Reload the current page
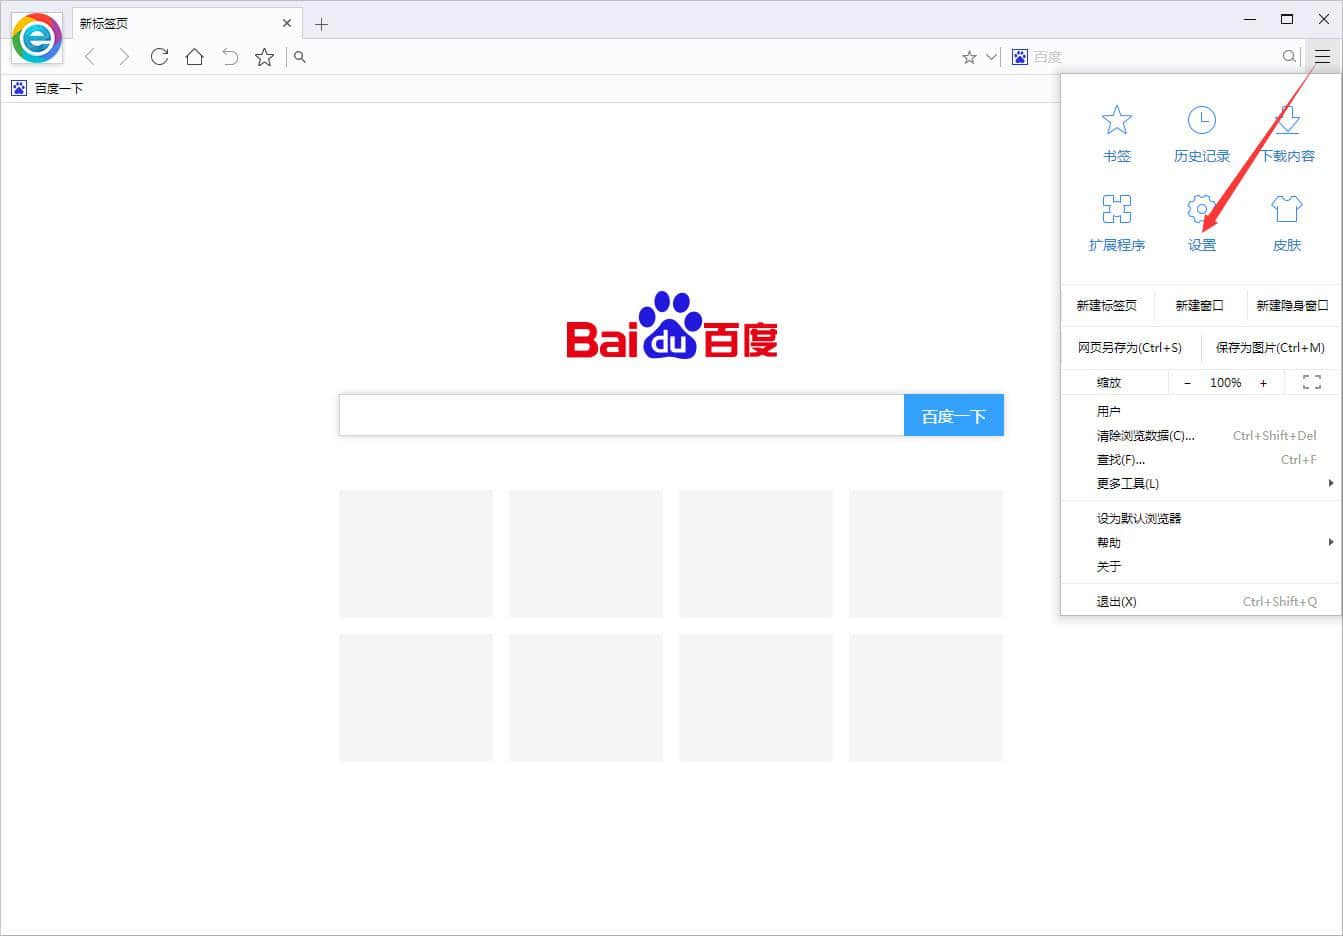Image resolution: width=1343 pixels, height=936 pixels. [159, 57]
